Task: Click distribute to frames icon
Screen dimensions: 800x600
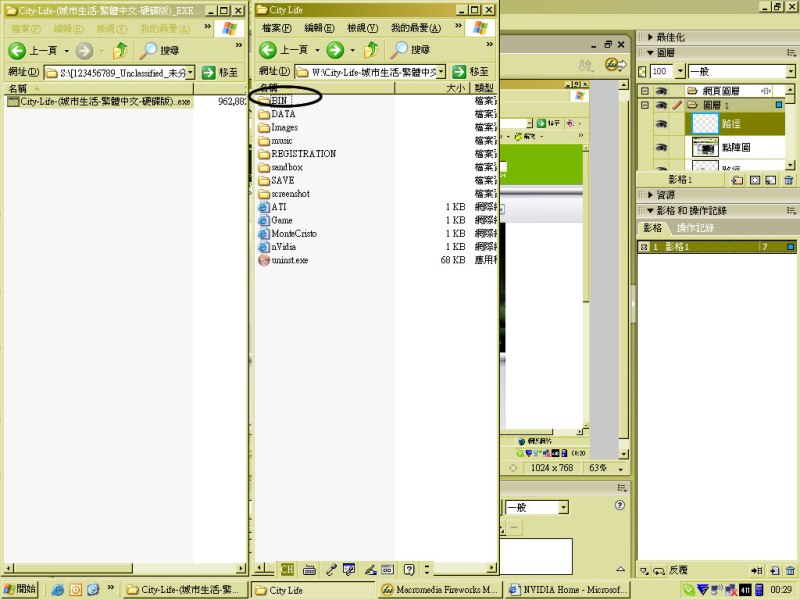Action: click(x=757, y=570)
